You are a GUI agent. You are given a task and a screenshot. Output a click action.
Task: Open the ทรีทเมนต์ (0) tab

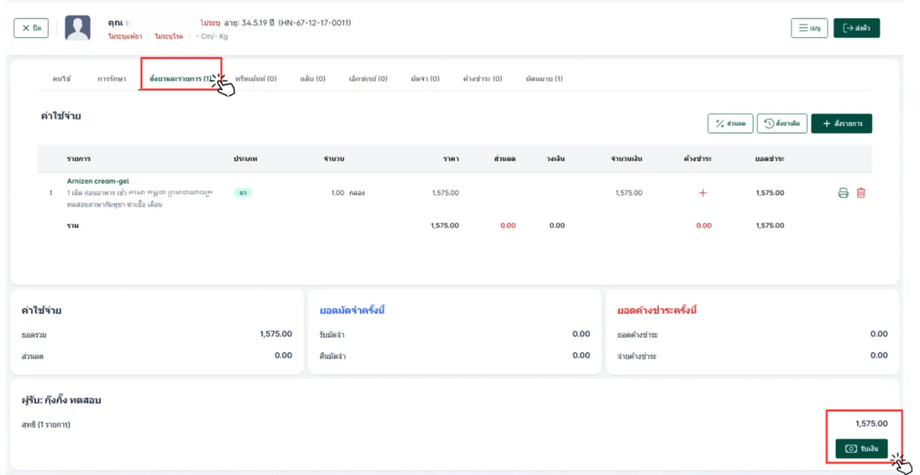256,79
